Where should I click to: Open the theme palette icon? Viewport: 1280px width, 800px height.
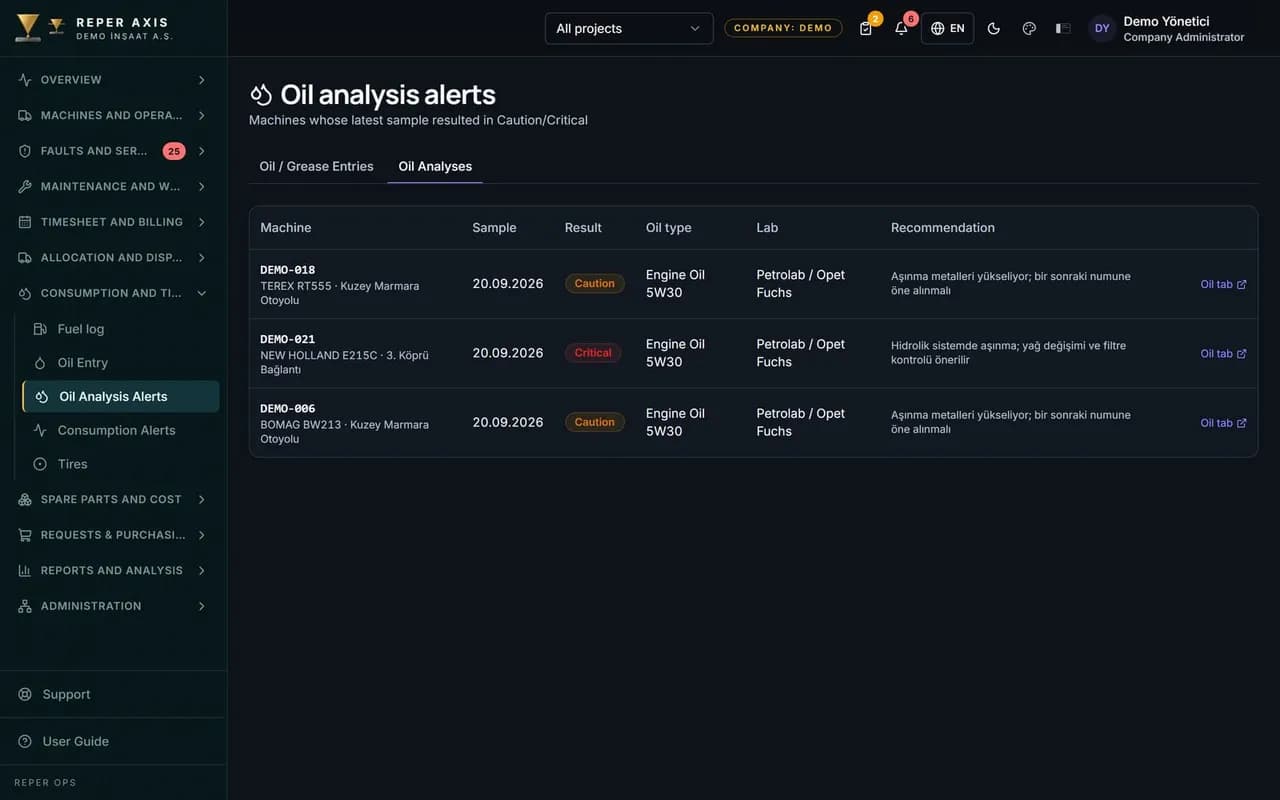point(1029,28)
